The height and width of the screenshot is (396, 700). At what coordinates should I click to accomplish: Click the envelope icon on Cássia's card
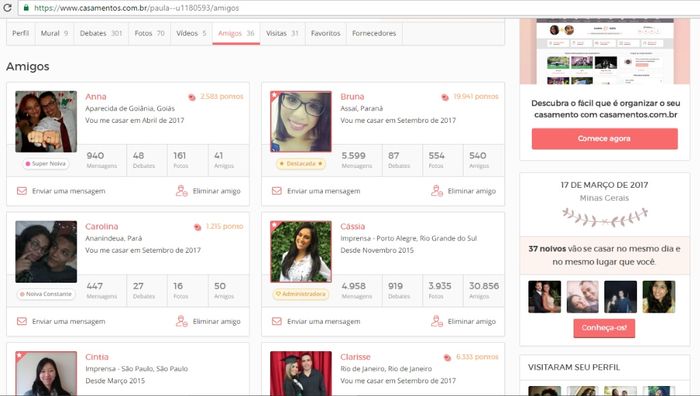click(277, 321)
